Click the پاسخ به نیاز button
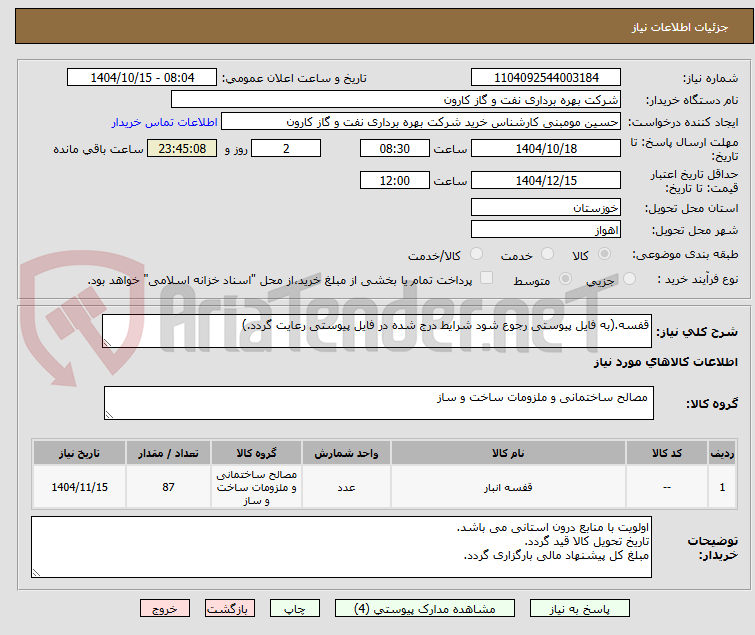The image size is (755, 635). tap(579, 609)
